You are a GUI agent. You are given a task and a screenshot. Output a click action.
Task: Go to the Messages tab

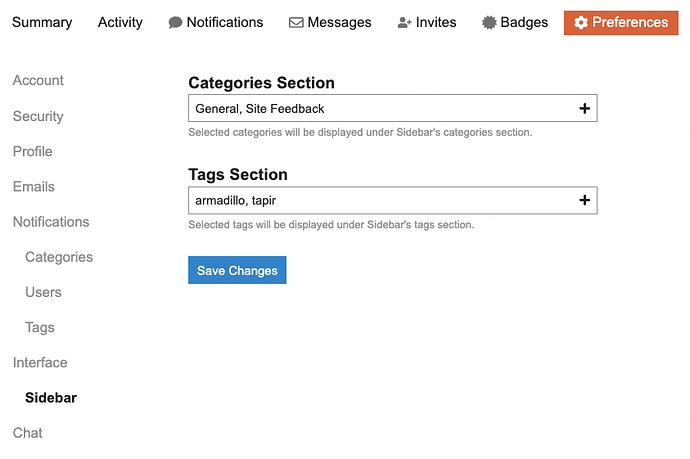pyautogui.click(x=330, y=22)
